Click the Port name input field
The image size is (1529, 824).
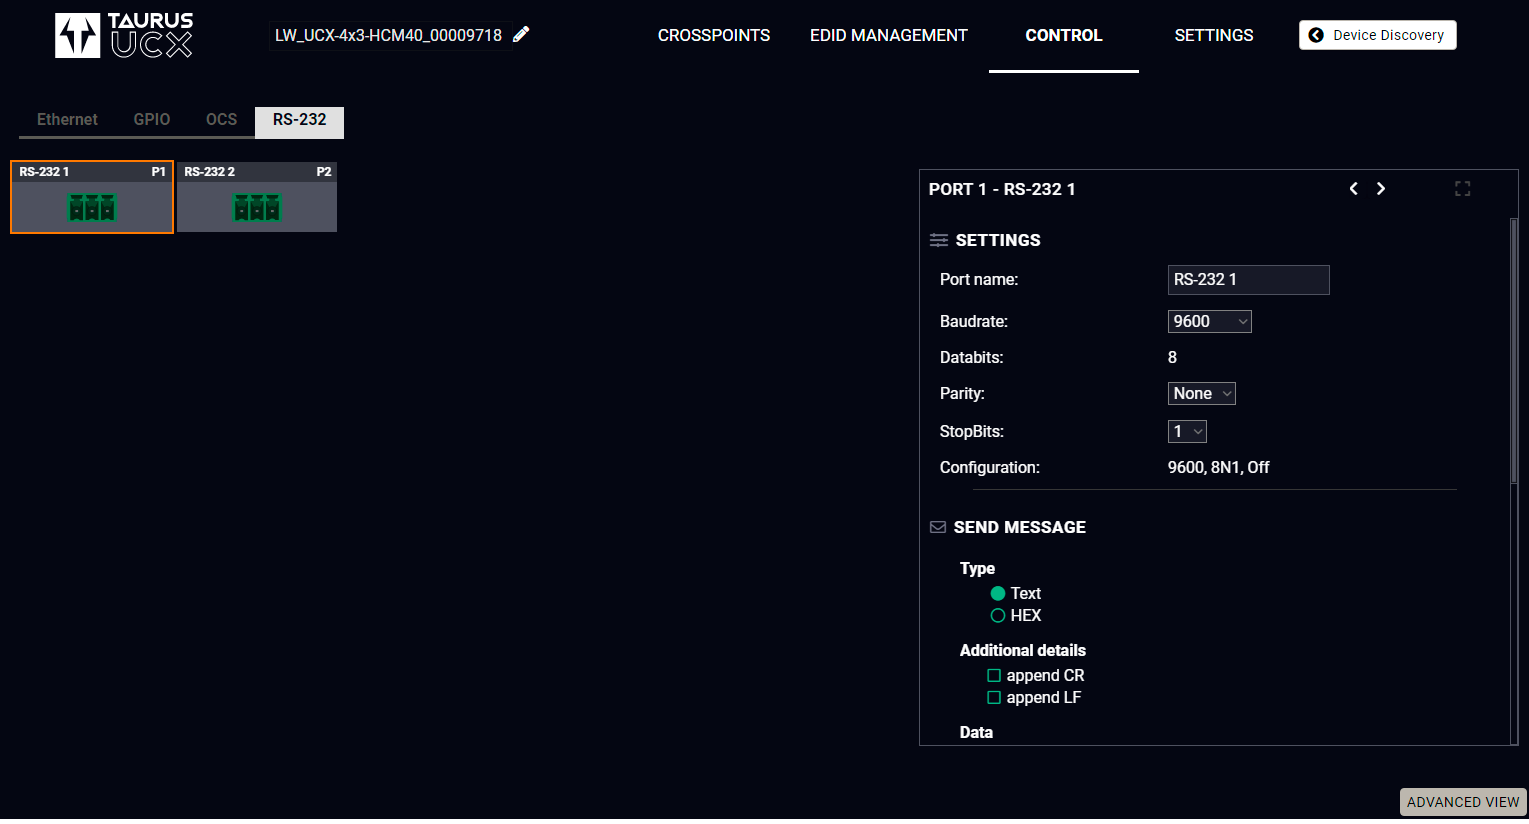click(1248, 280)
